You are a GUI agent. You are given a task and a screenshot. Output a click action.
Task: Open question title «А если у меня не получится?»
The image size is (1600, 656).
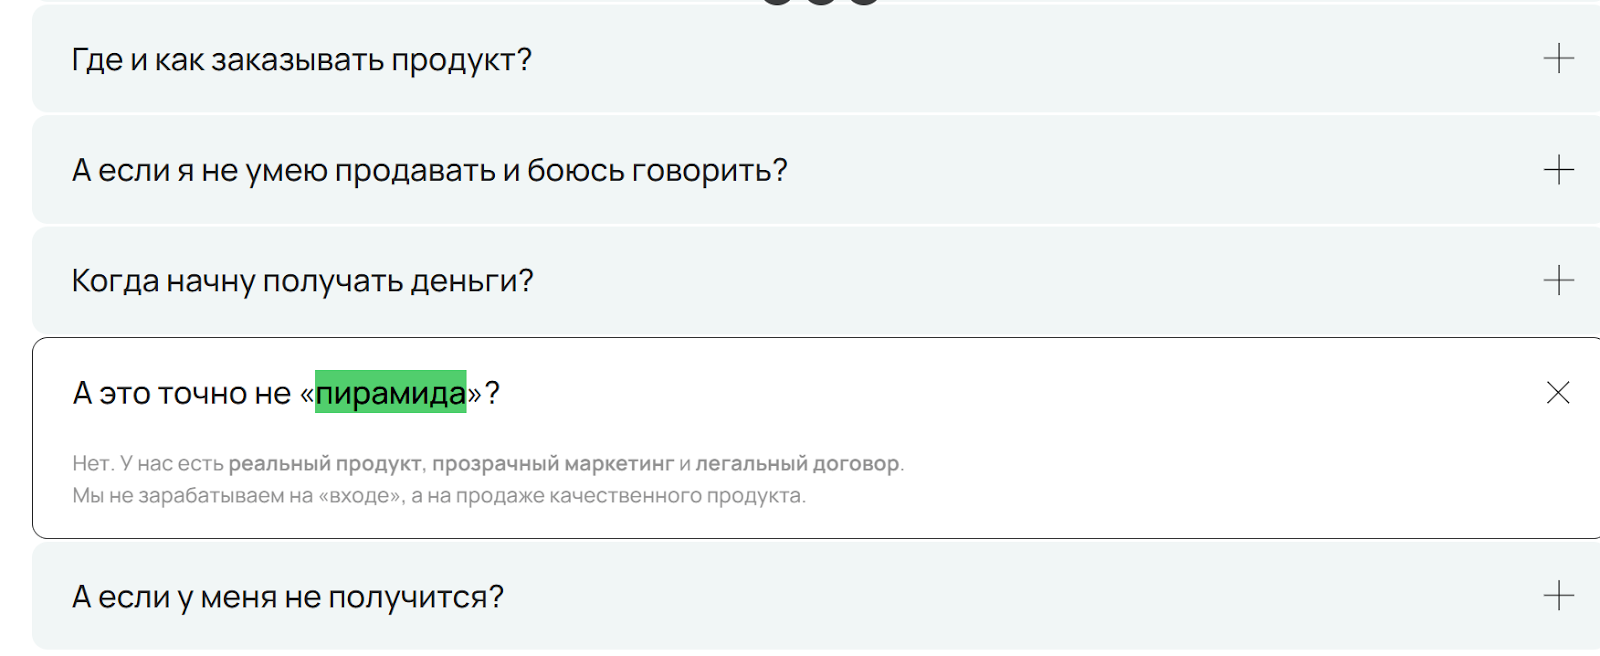[x=287, y=597]
